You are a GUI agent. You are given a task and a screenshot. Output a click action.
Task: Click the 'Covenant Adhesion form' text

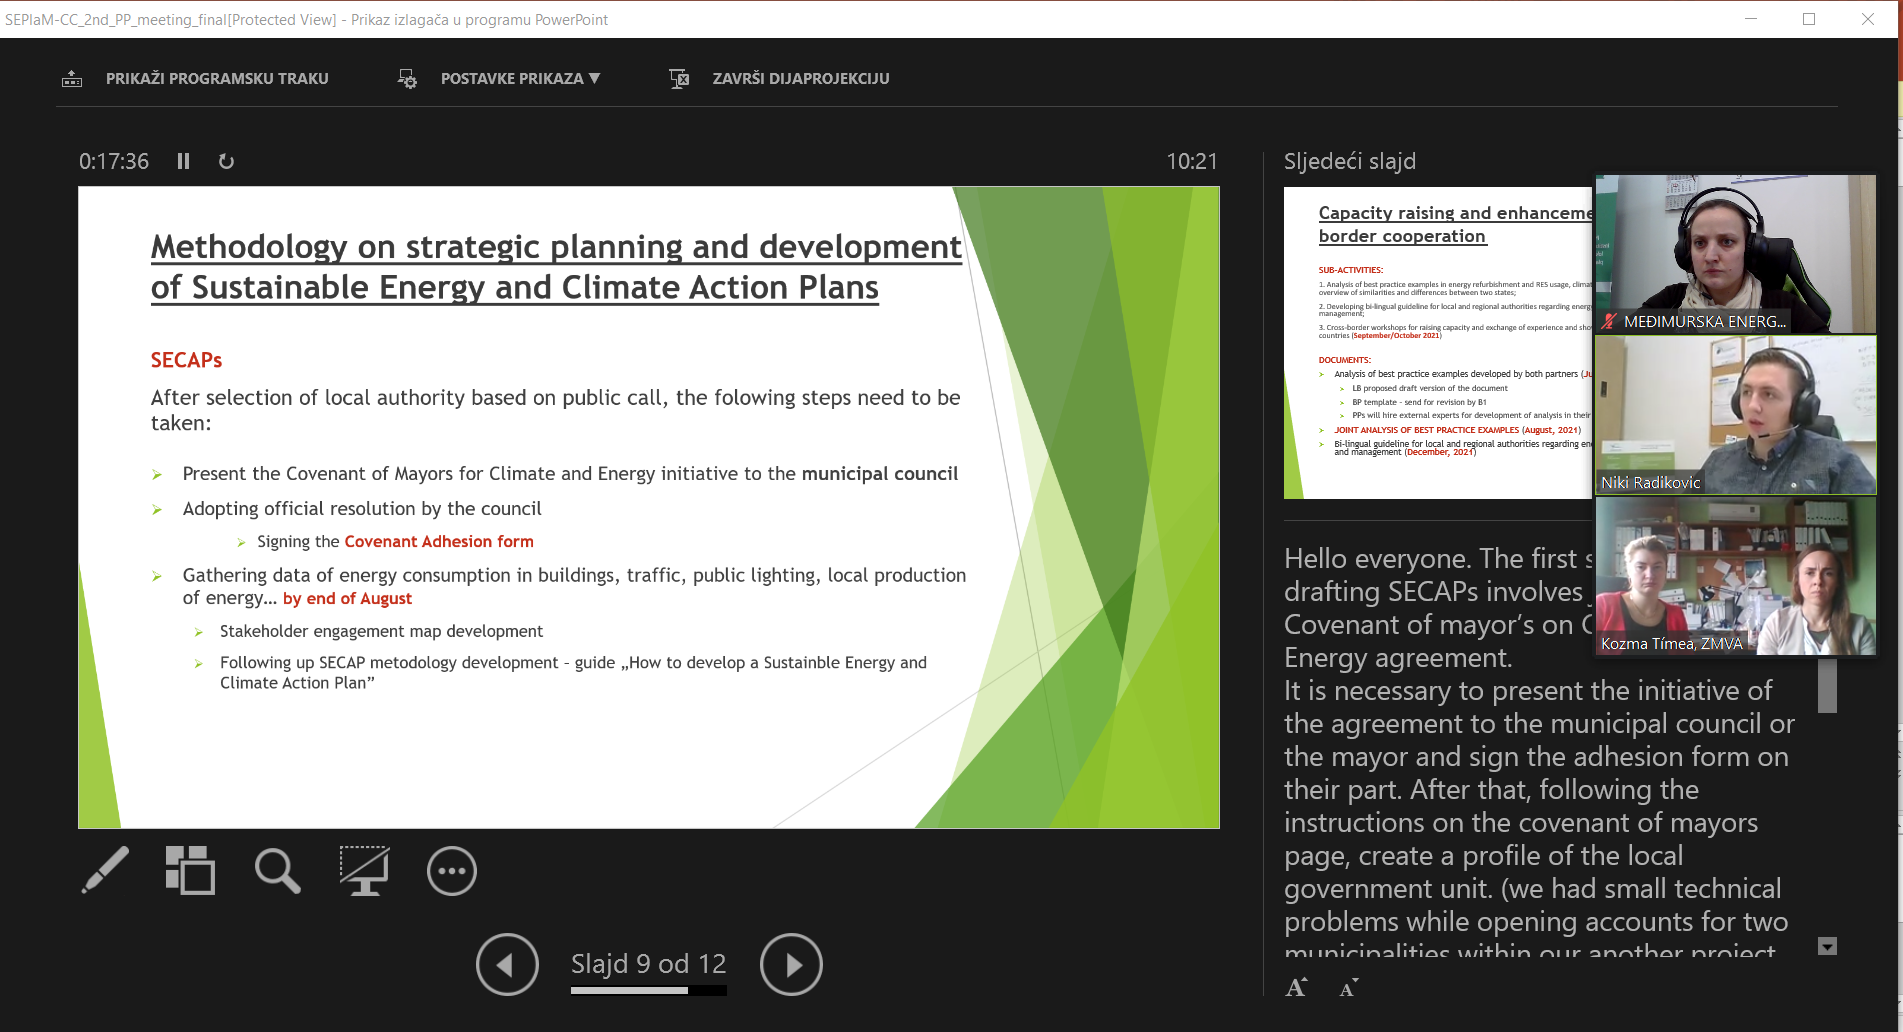pos(439,541)
